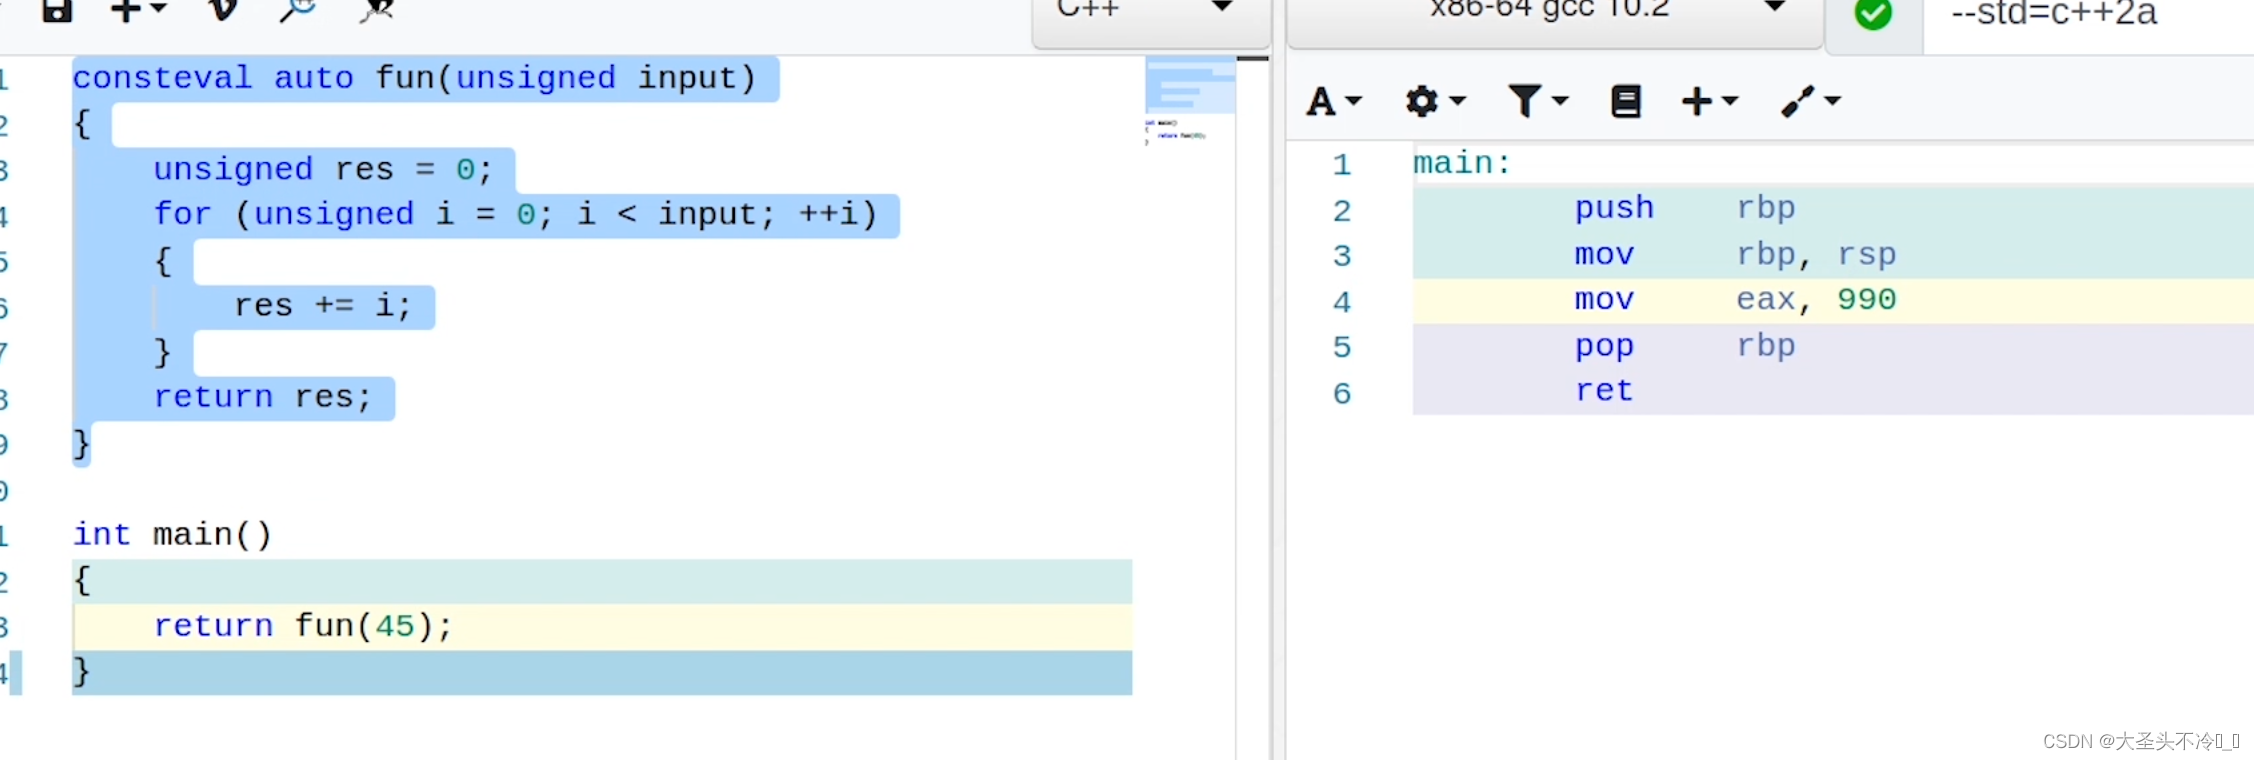The height and width of the screenshot is (760, 2254).
Task: Click the save floppy-disk icon in editor toolbar
Action: click(57, 10)
